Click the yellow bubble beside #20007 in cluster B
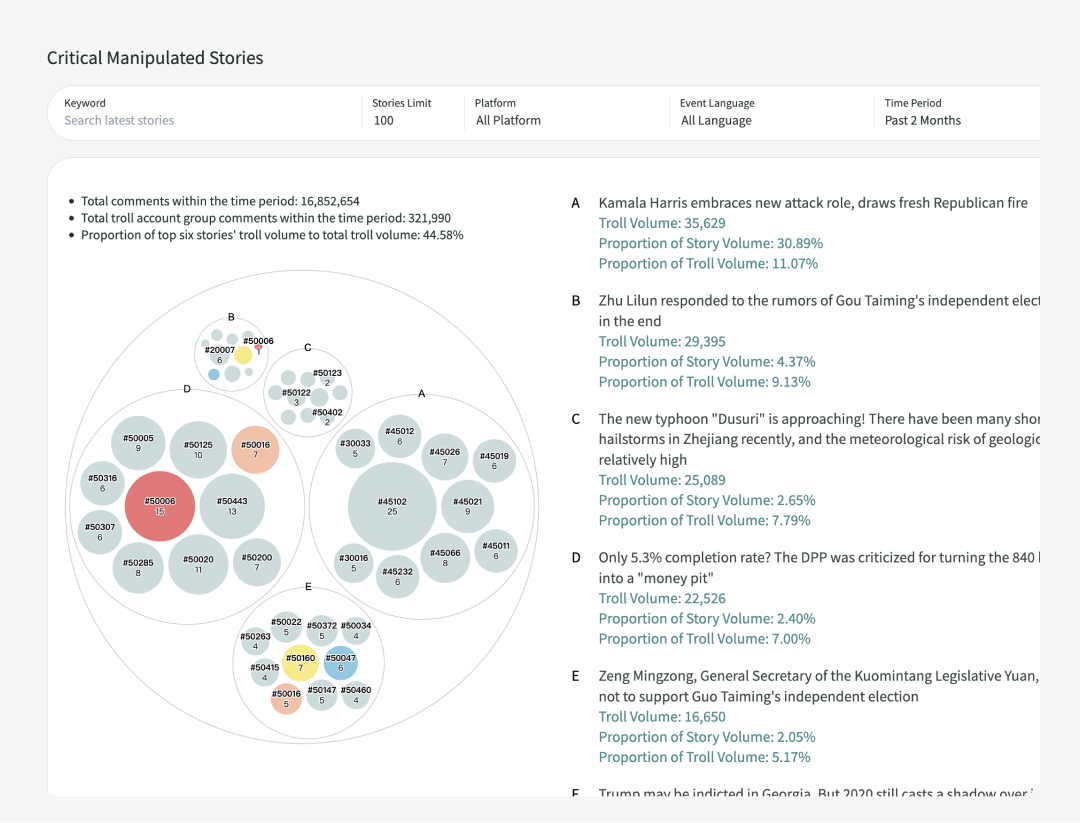Image resolution: width=1080 pixels, height=823 pixels. click(243, 355)
